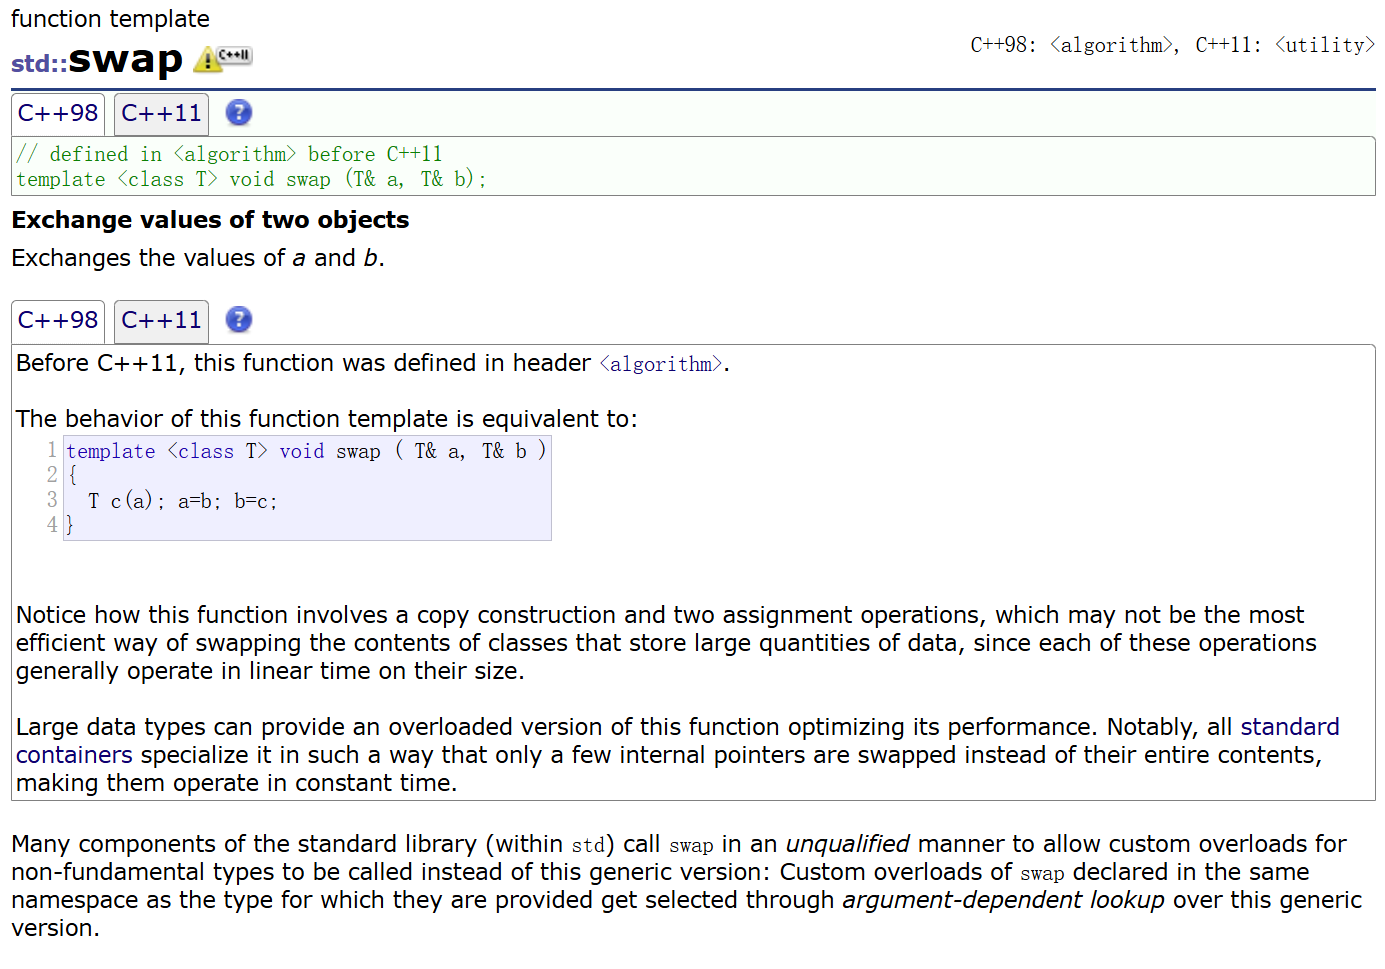Click 'The behavior of this function template' sentence

(x=326, y=419)
